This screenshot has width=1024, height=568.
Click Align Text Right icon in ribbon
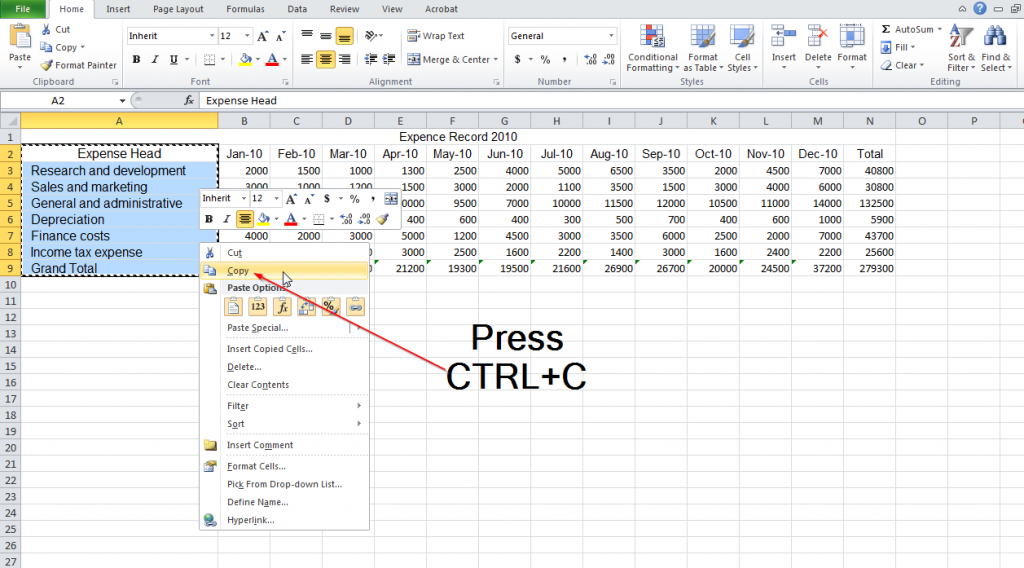click(344, 59)
